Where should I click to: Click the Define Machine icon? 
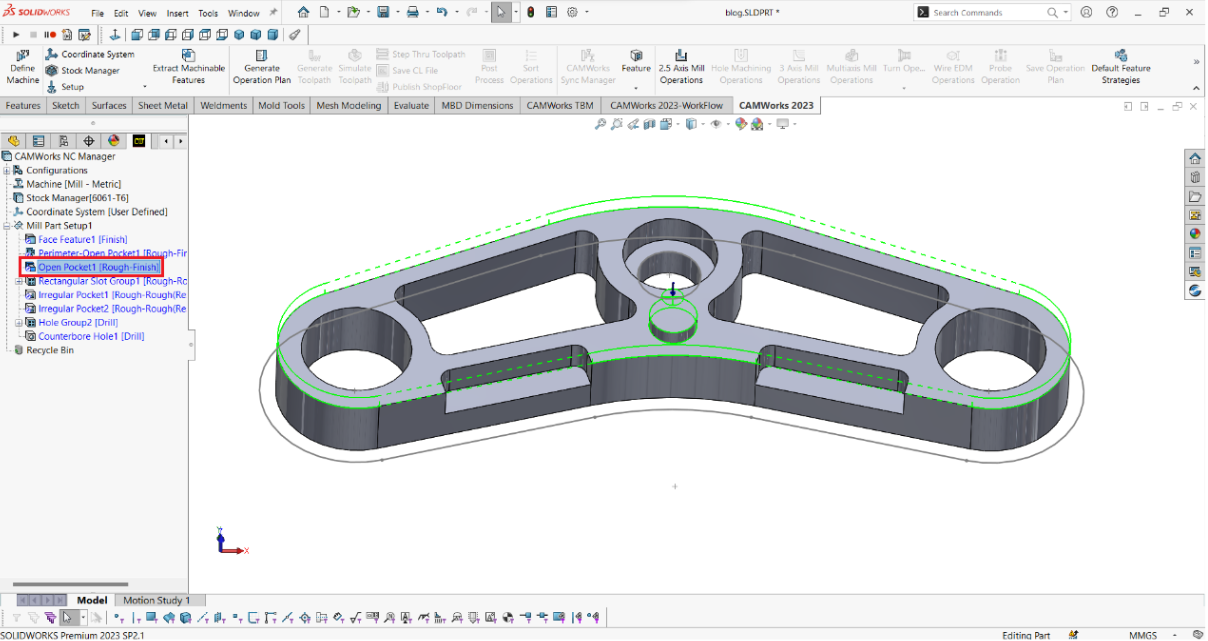[23, 57]
